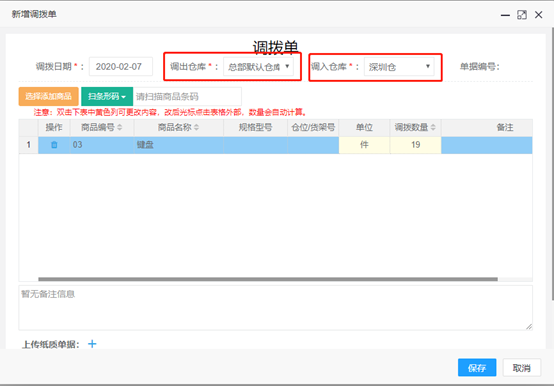Cancel with the 取消 button

click(521, 368)
